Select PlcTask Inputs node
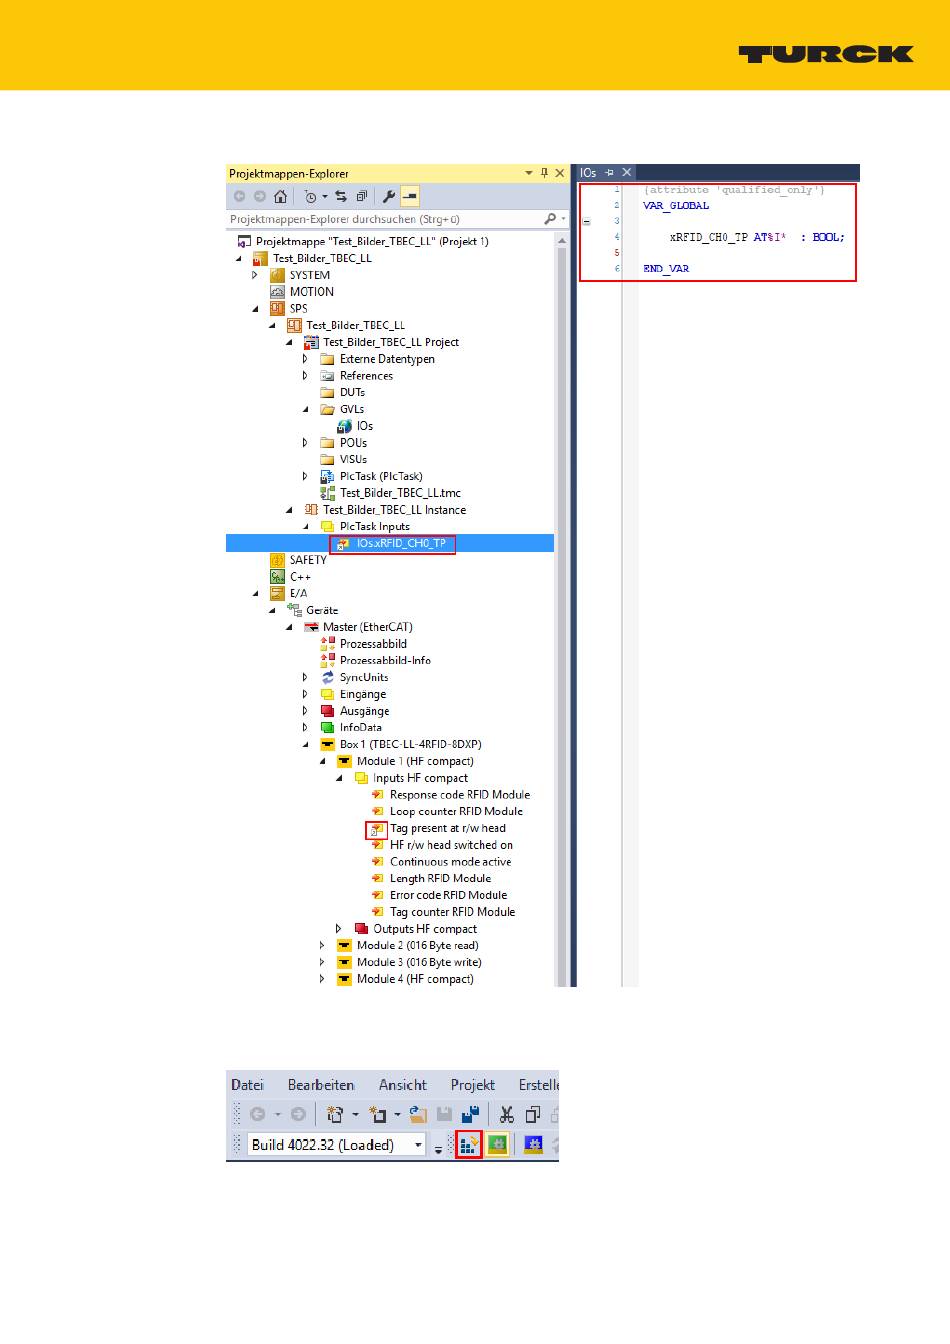Image resolution: width=950 pixels, height=1344 pixels. coord(375,527)
